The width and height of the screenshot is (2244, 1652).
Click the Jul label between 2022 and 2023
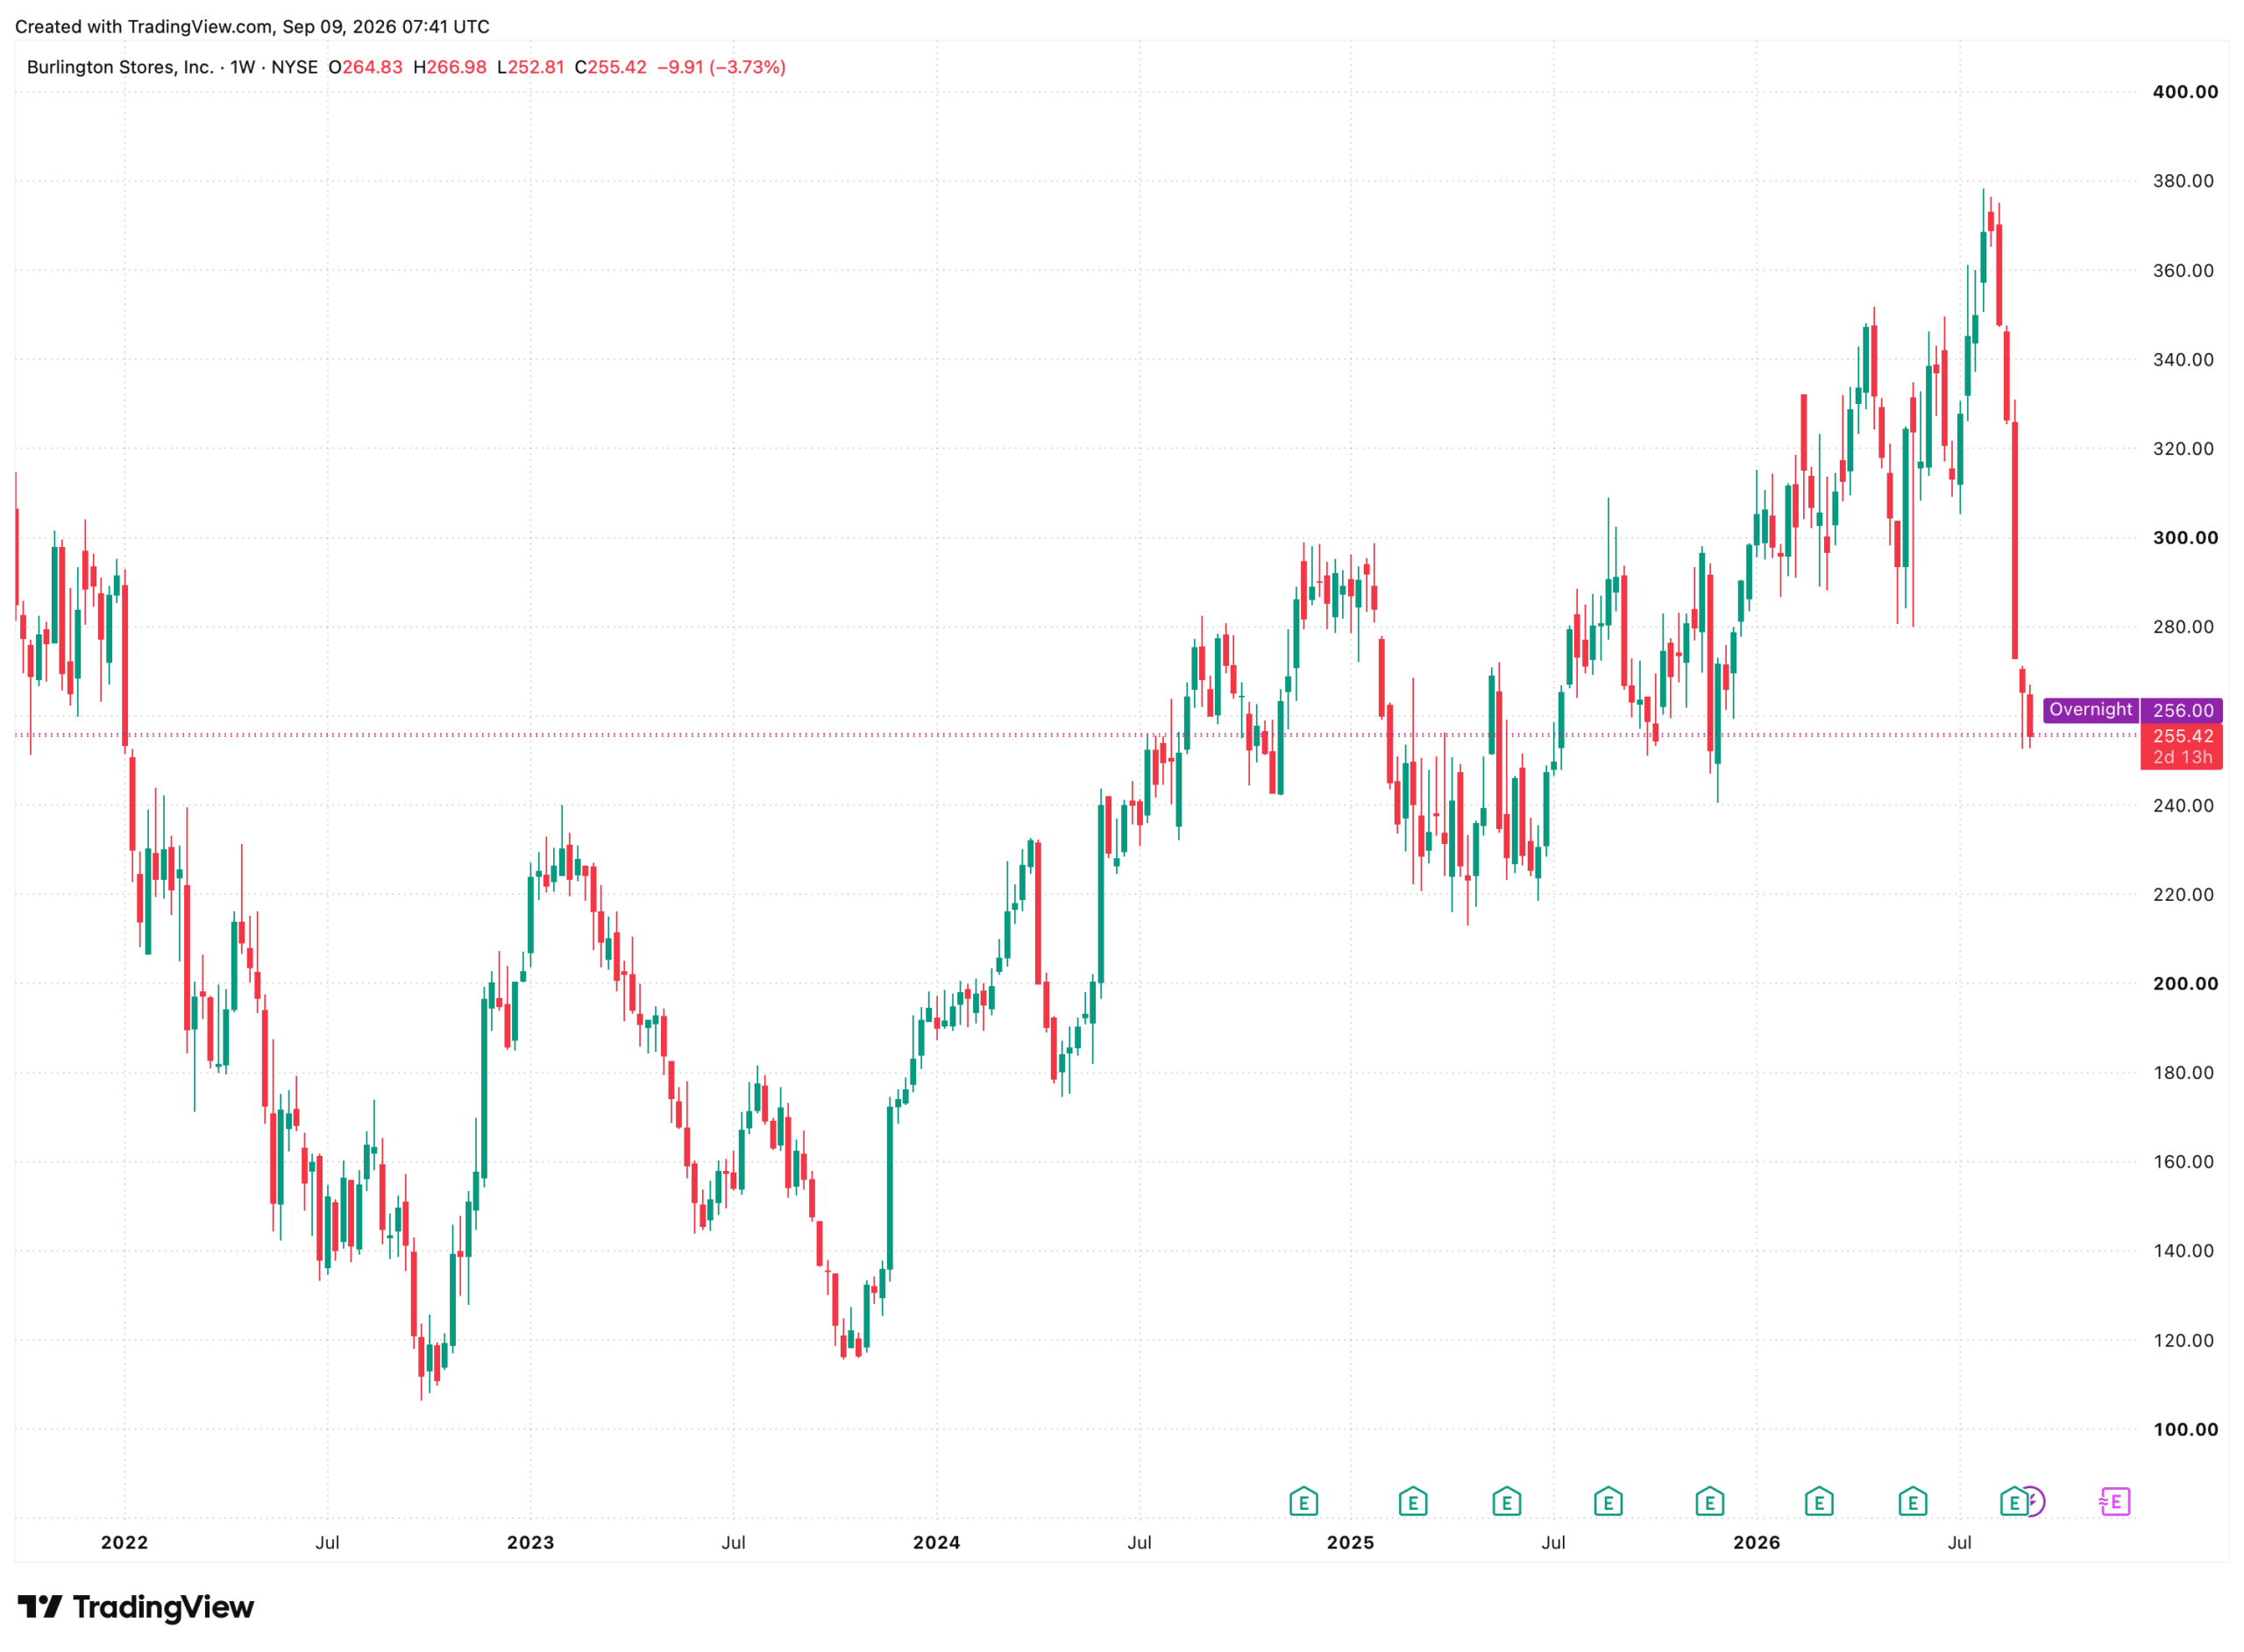click(327, 1542)
